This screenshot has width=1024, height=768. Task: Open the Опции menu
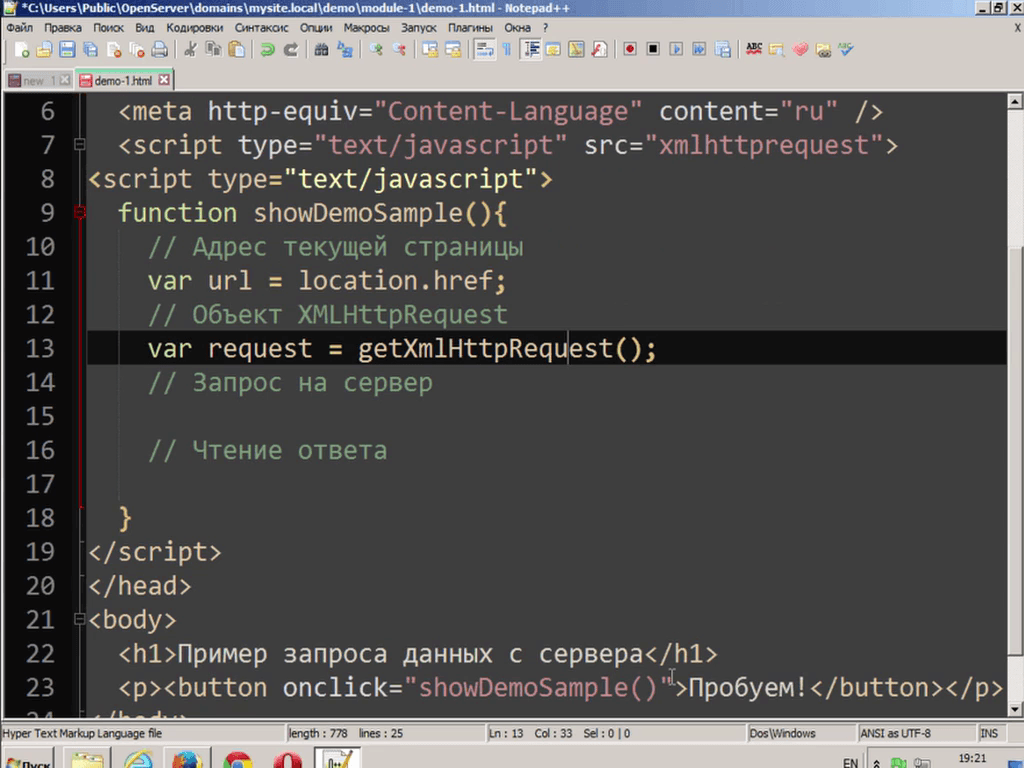(x=316, y=28)
